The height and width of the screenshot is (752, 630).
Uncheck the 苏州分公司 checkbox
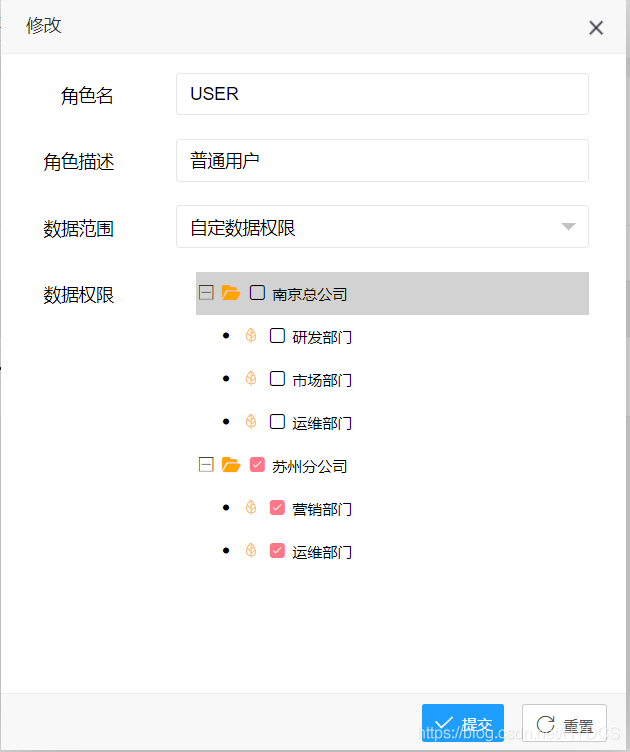(257, 465)
